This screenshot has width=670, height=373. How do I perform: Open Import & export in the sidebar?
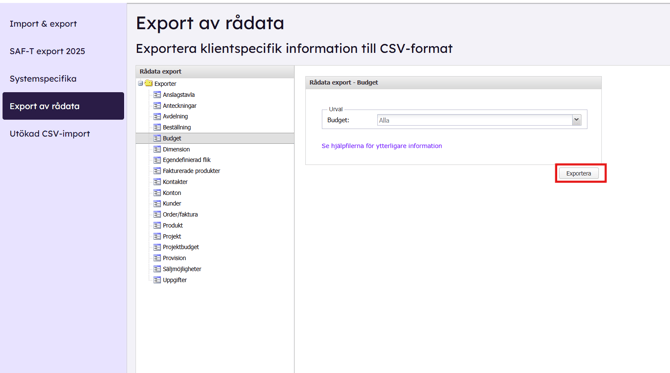point(43,24)
